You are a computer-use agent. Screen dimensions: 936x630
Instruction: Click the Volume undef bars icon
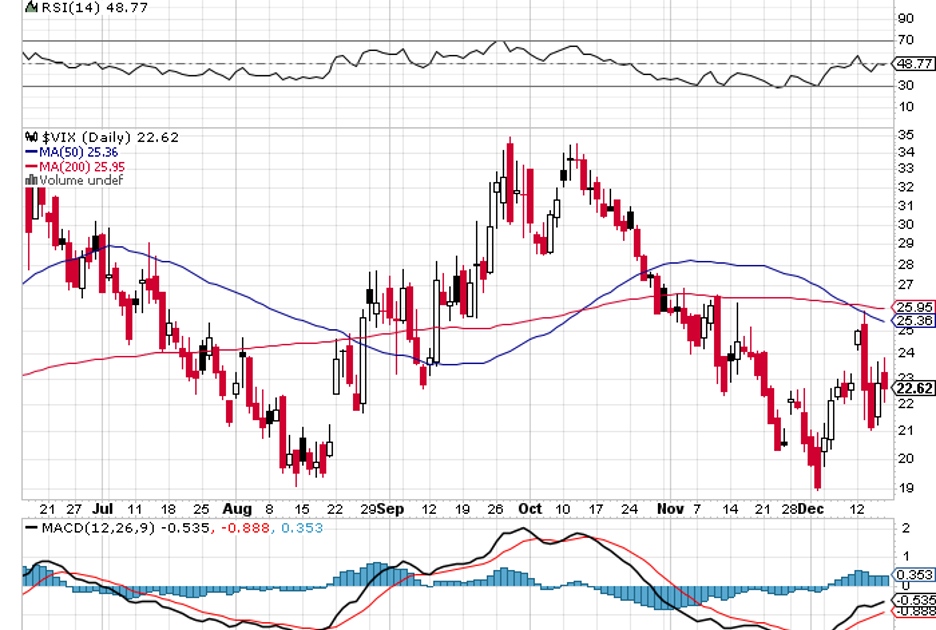tap(32, 180)
